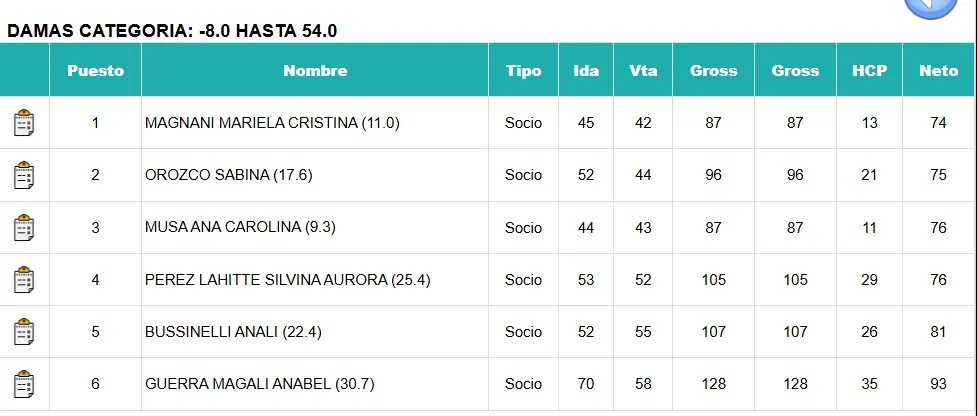The height and width of the screenshot is (416, 977).
Task: Open scorecard icon for Bussinelli Anali
Action: pos(24,332)
